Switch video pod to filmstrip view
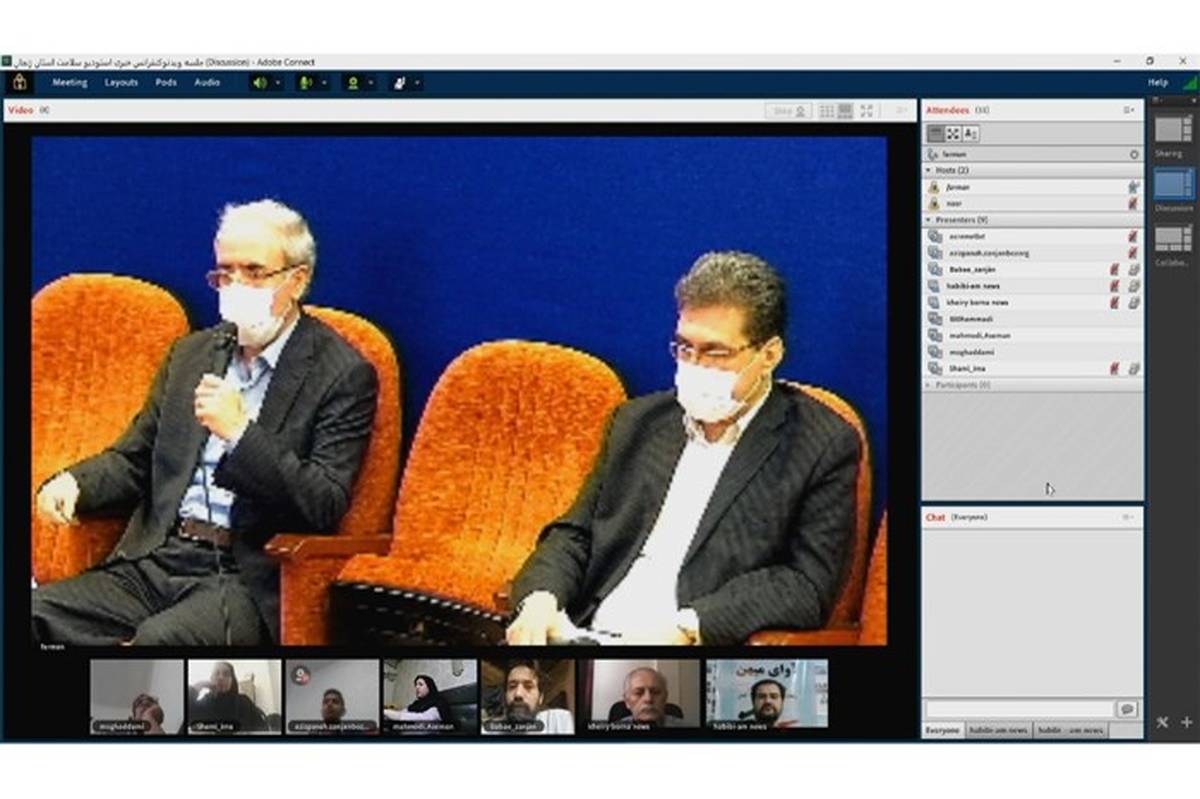Viewport: 1200px width, 799px height. (x=845, y=111)
